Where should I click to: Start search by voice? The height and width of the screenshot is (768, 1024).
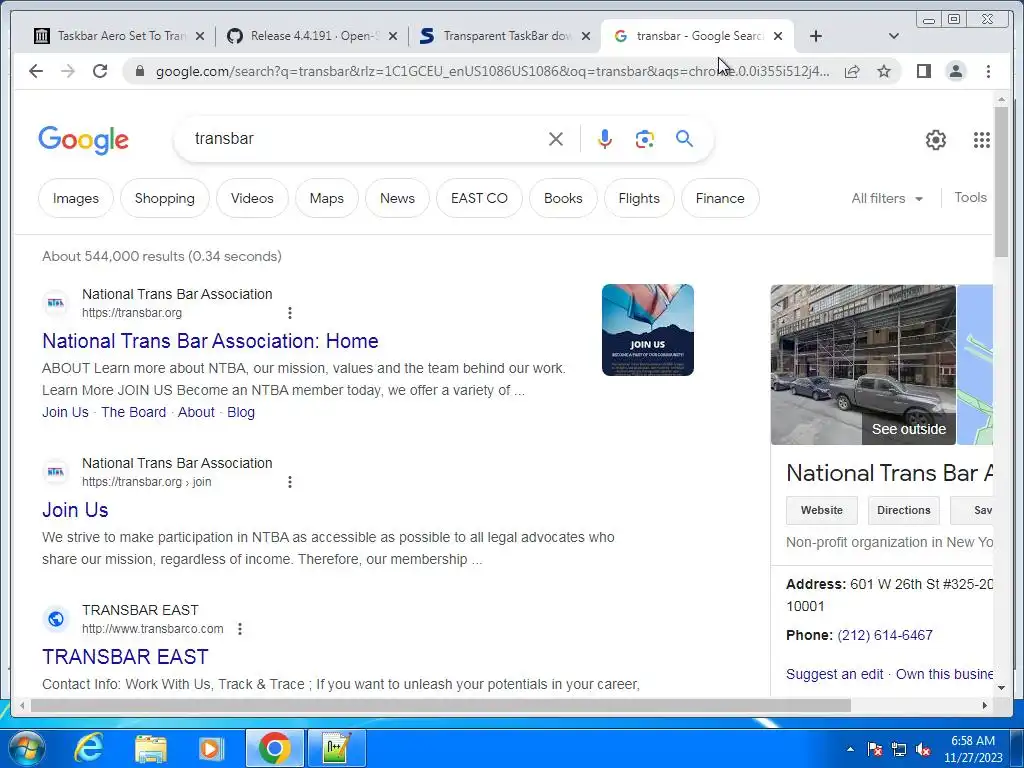click(605, 139)
